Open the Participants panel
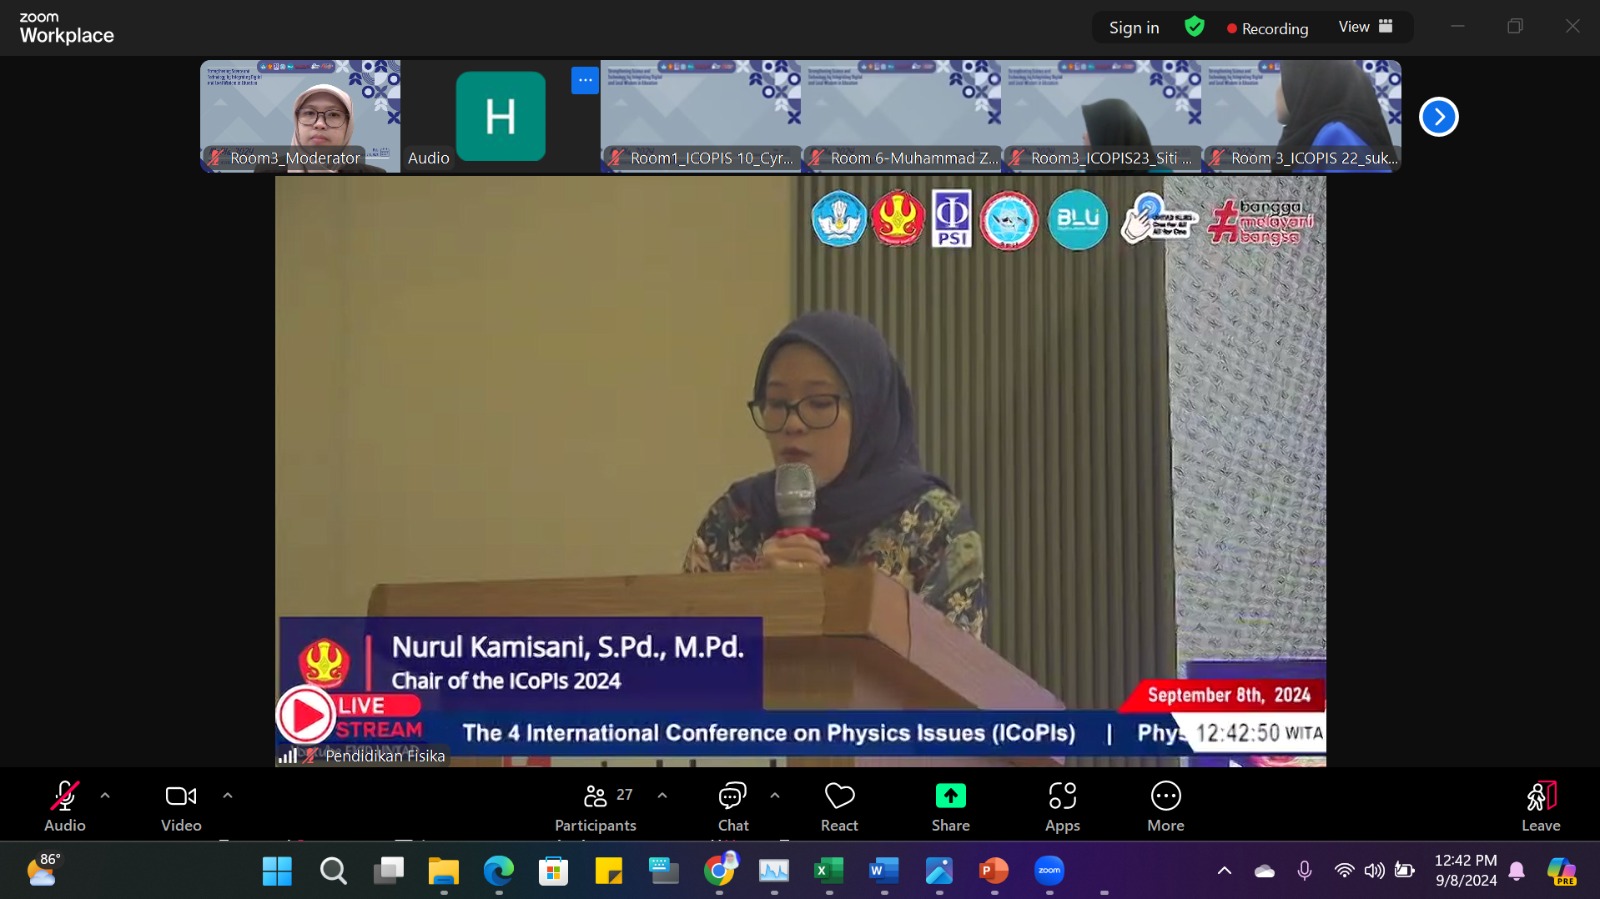The image size is (1600, 899). [x=596, y=806]
